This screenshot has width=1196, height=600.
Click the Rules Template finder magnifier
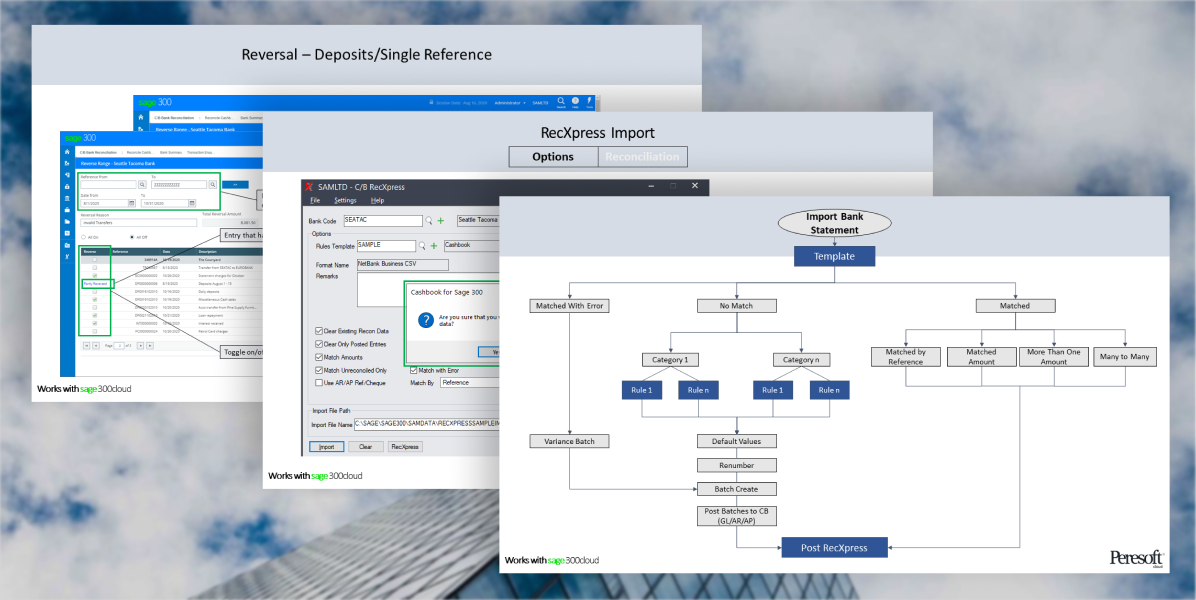[x=423, y=245]
